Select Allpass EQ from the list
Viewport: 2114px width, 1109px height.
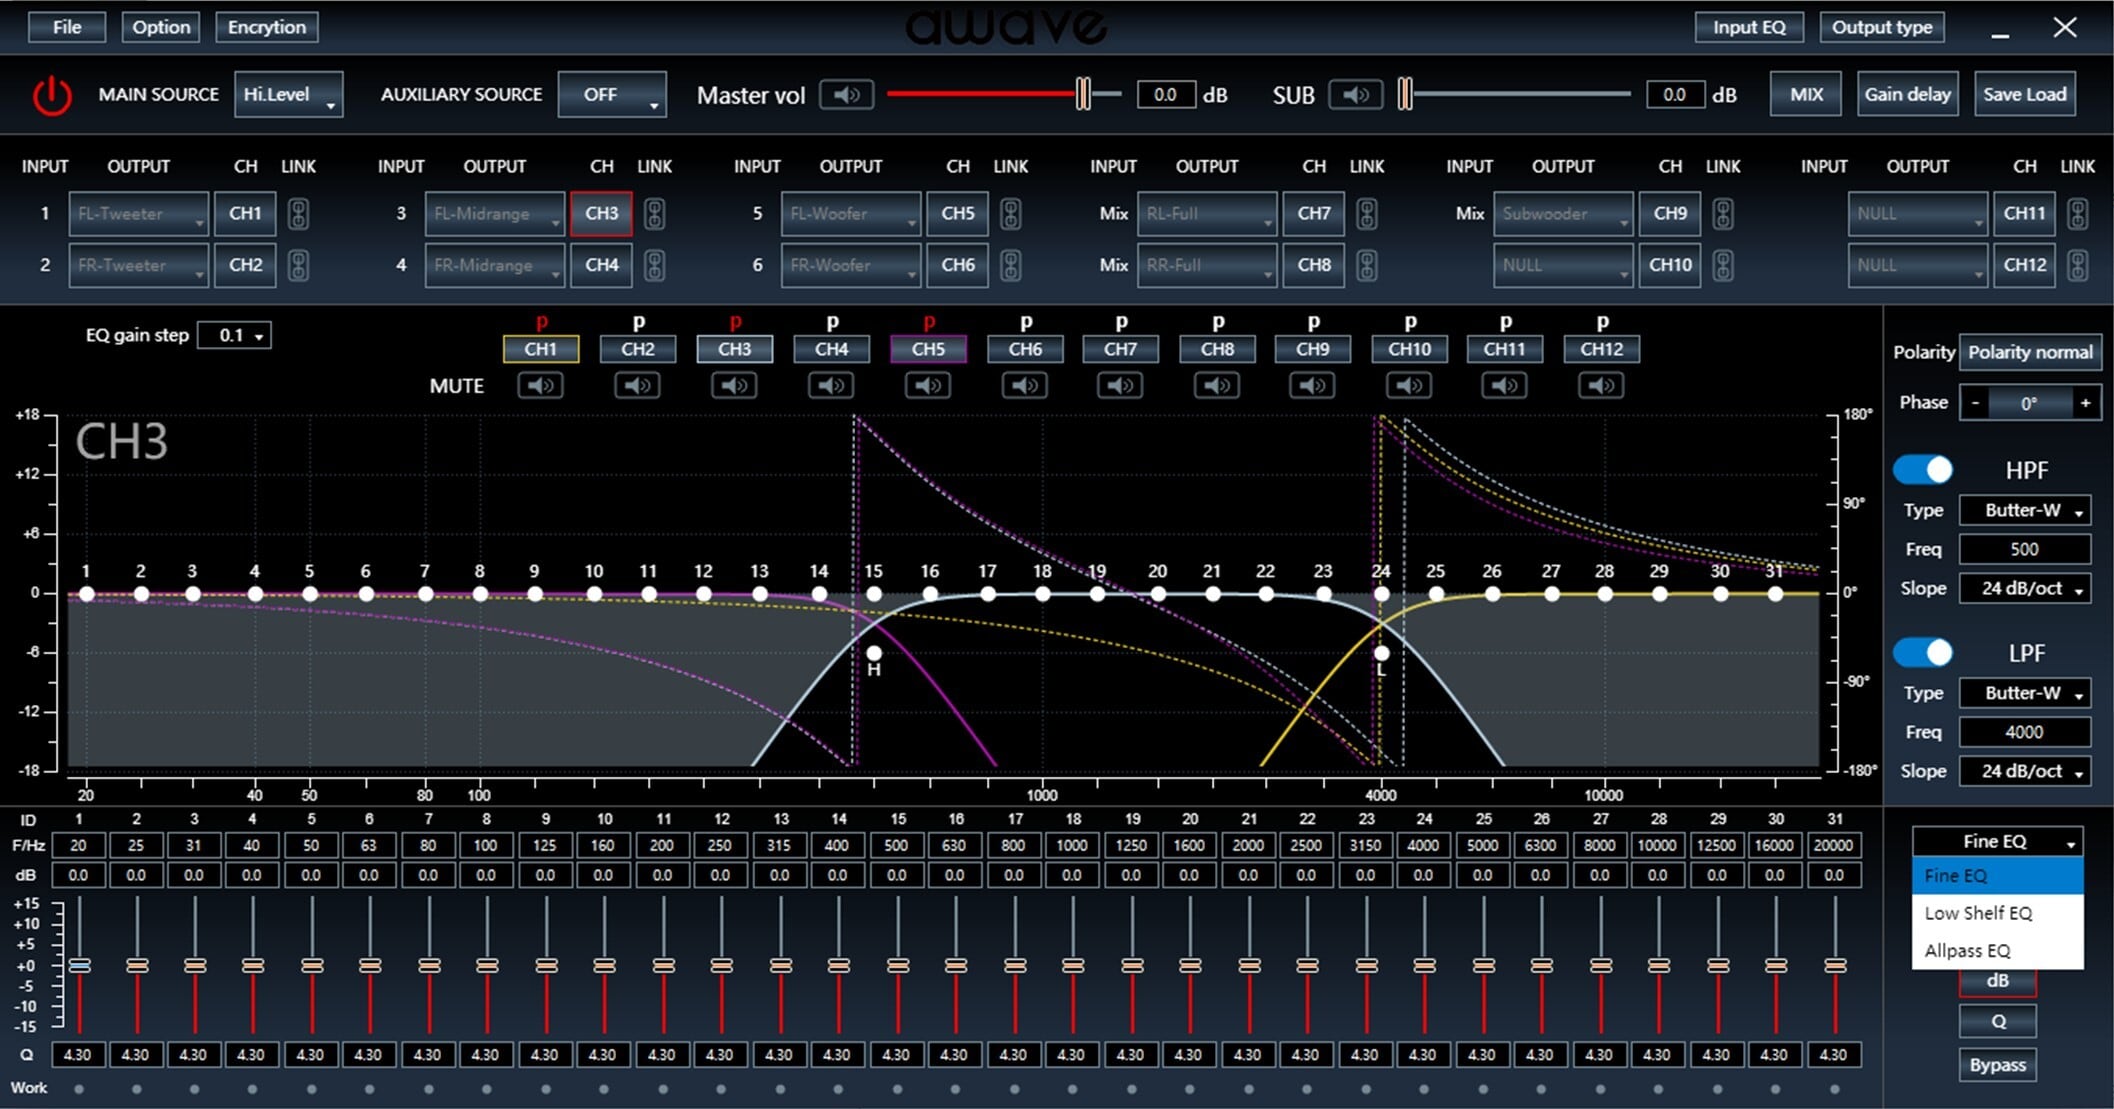point(1966,950)
